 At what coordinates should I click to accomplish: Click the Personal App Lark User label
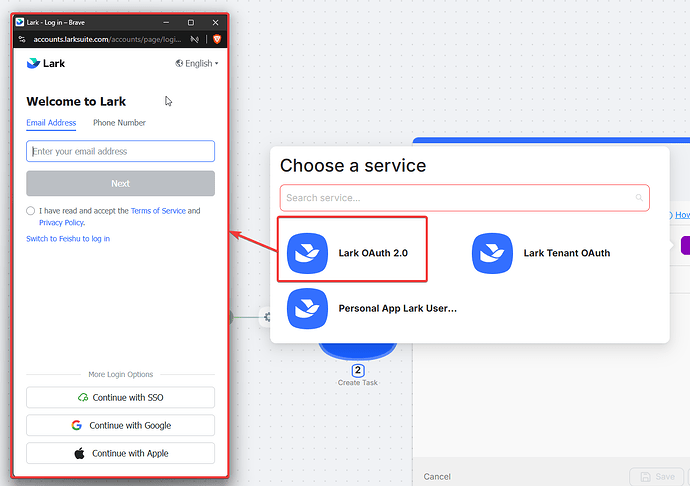(x=398, y=309)
